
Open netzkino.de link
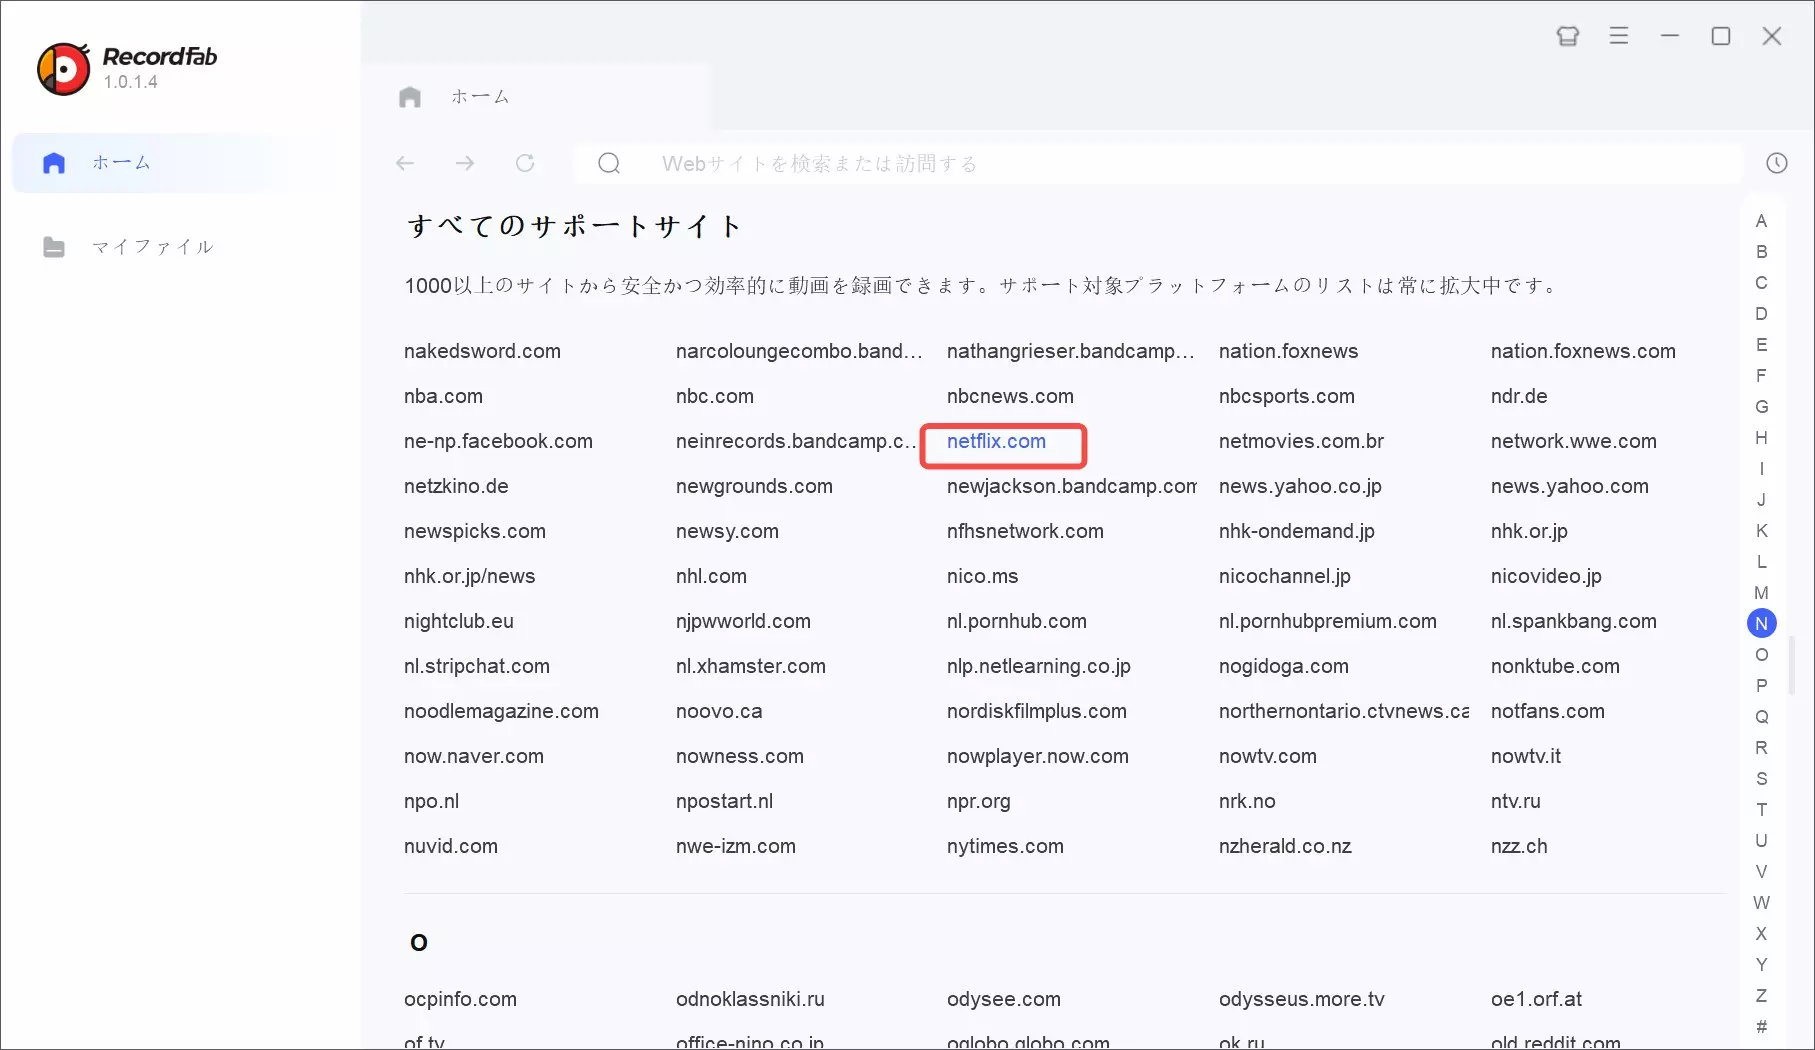[x=456, y=486]
